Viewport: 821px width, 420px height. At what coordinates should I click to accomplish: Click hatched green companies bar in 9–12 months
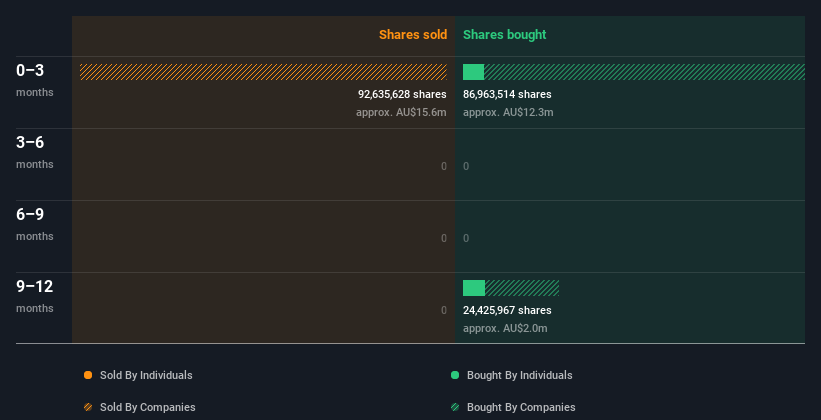pyautogui.click(x=522, y=288)
